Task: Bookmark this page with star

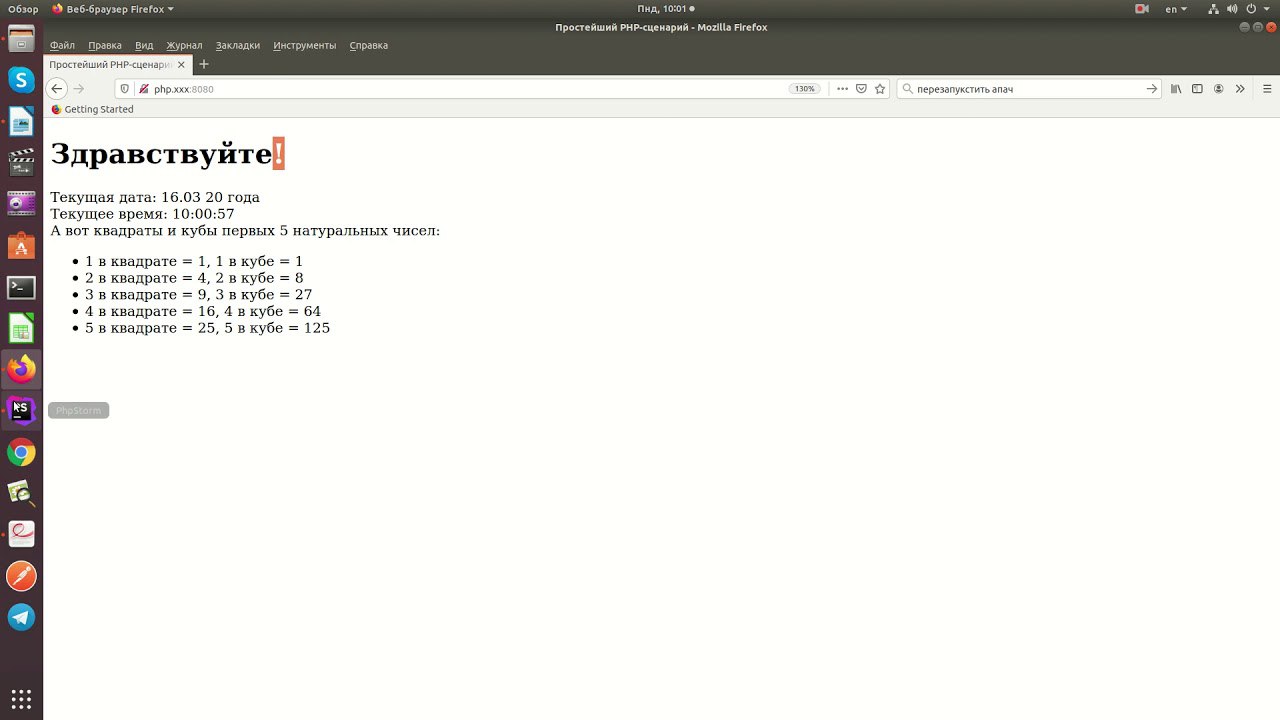Action: click(880, 89)
